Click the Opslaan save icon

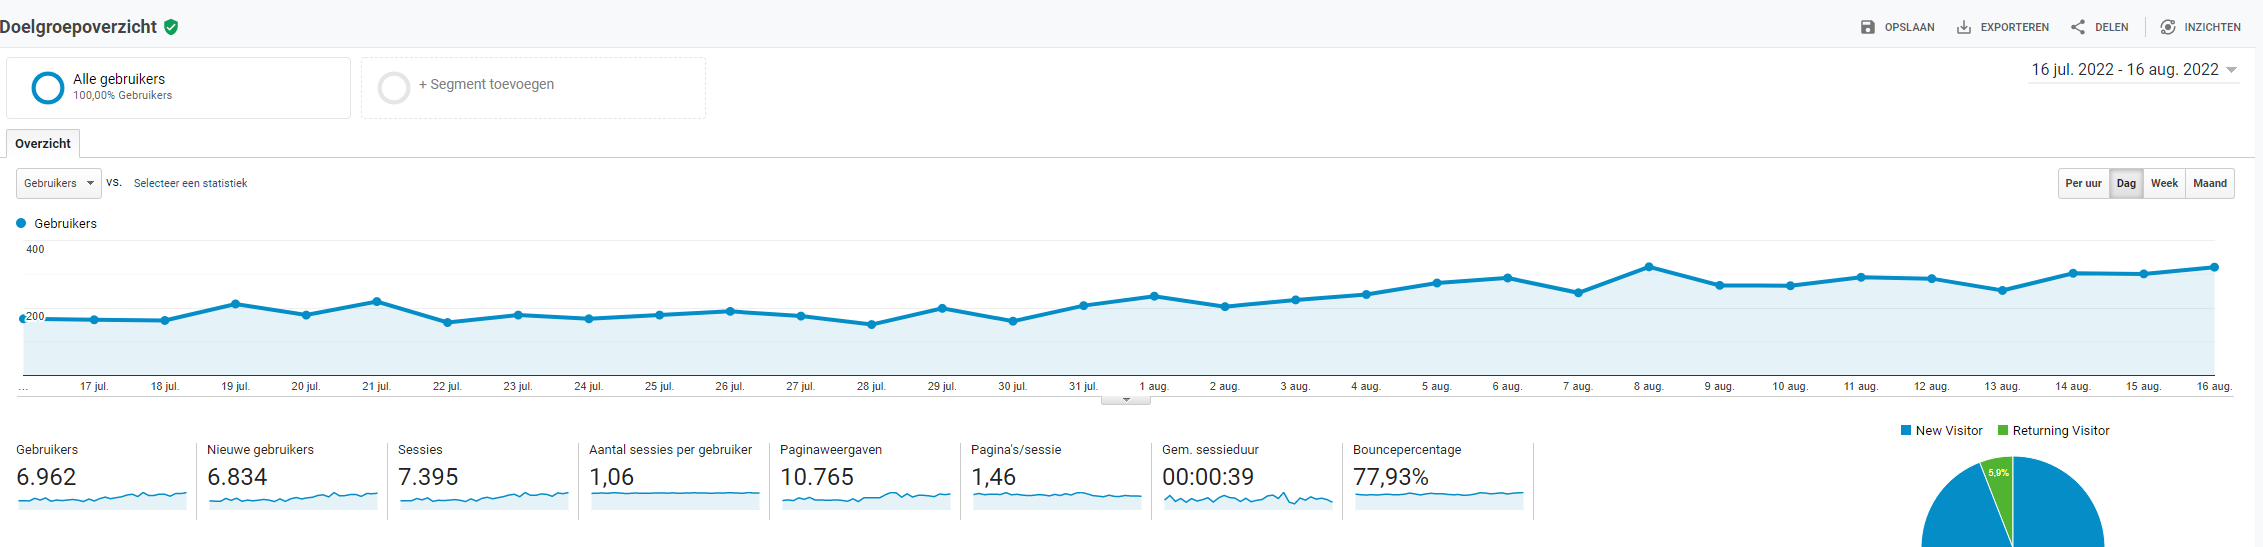click(x=1867, y=27)
